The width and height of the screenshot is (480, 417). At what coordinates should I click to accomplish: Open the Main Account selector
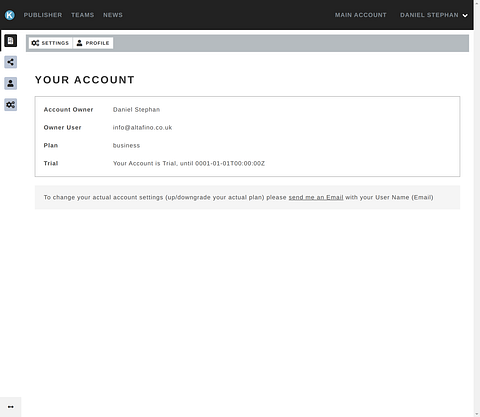361,15
